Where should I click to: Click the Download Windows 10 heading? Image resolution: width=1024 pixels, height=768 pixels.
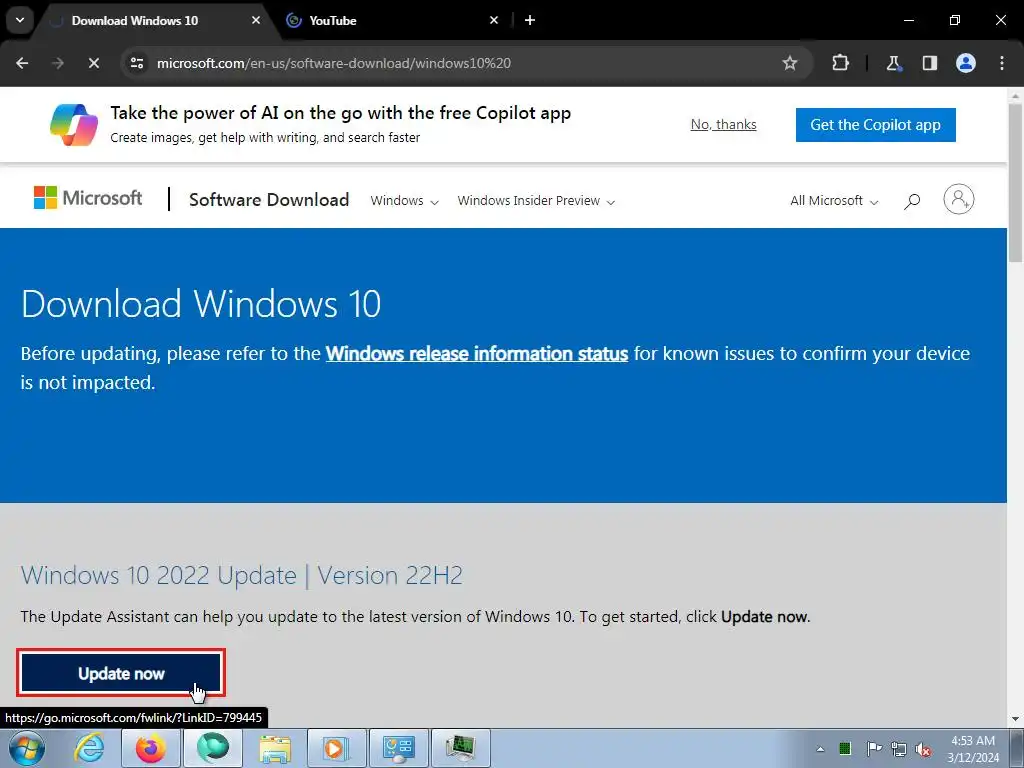(x=201, y=304)
